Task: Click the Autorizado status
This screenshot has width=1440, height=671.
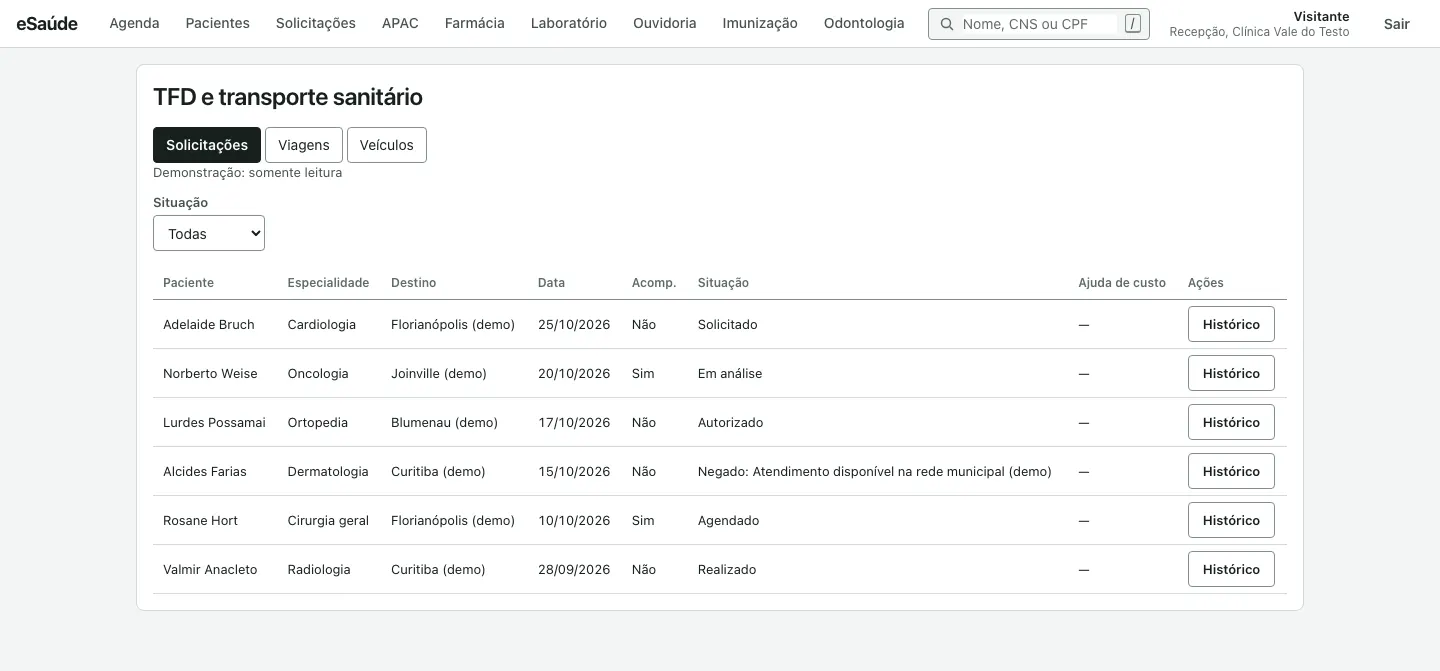Action: click(x=730, y=422)
